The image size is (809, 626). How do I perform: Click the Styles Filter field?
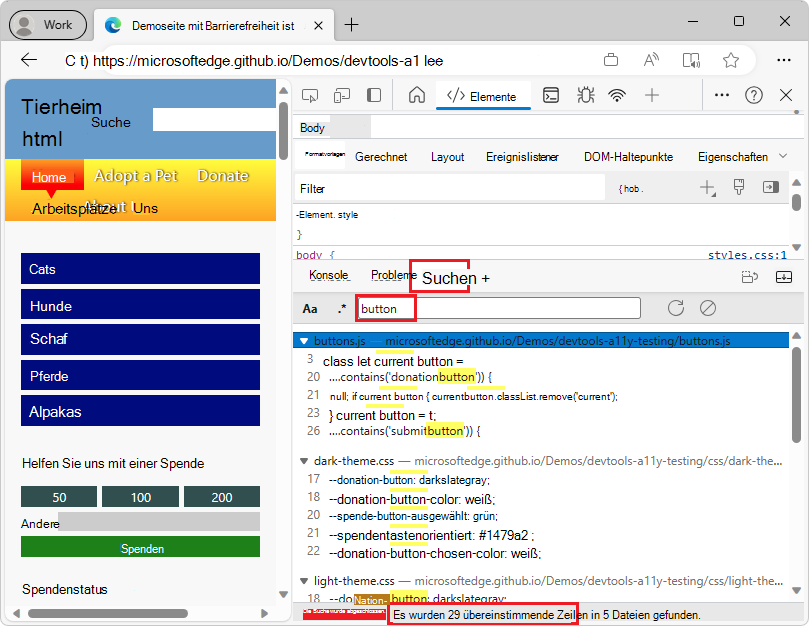[x=450, y=188]
